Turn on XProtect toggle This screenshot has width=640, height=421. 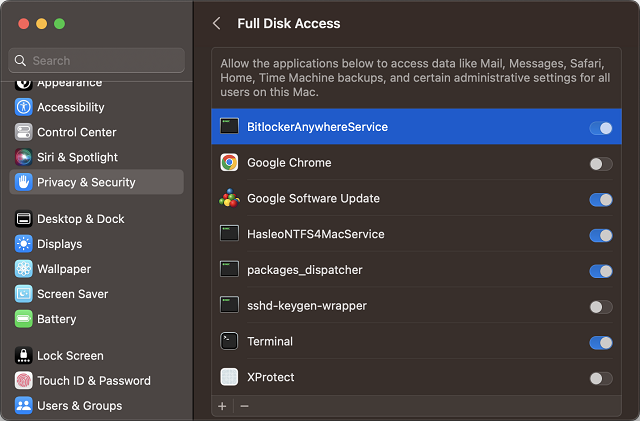[x=601, y=379]
